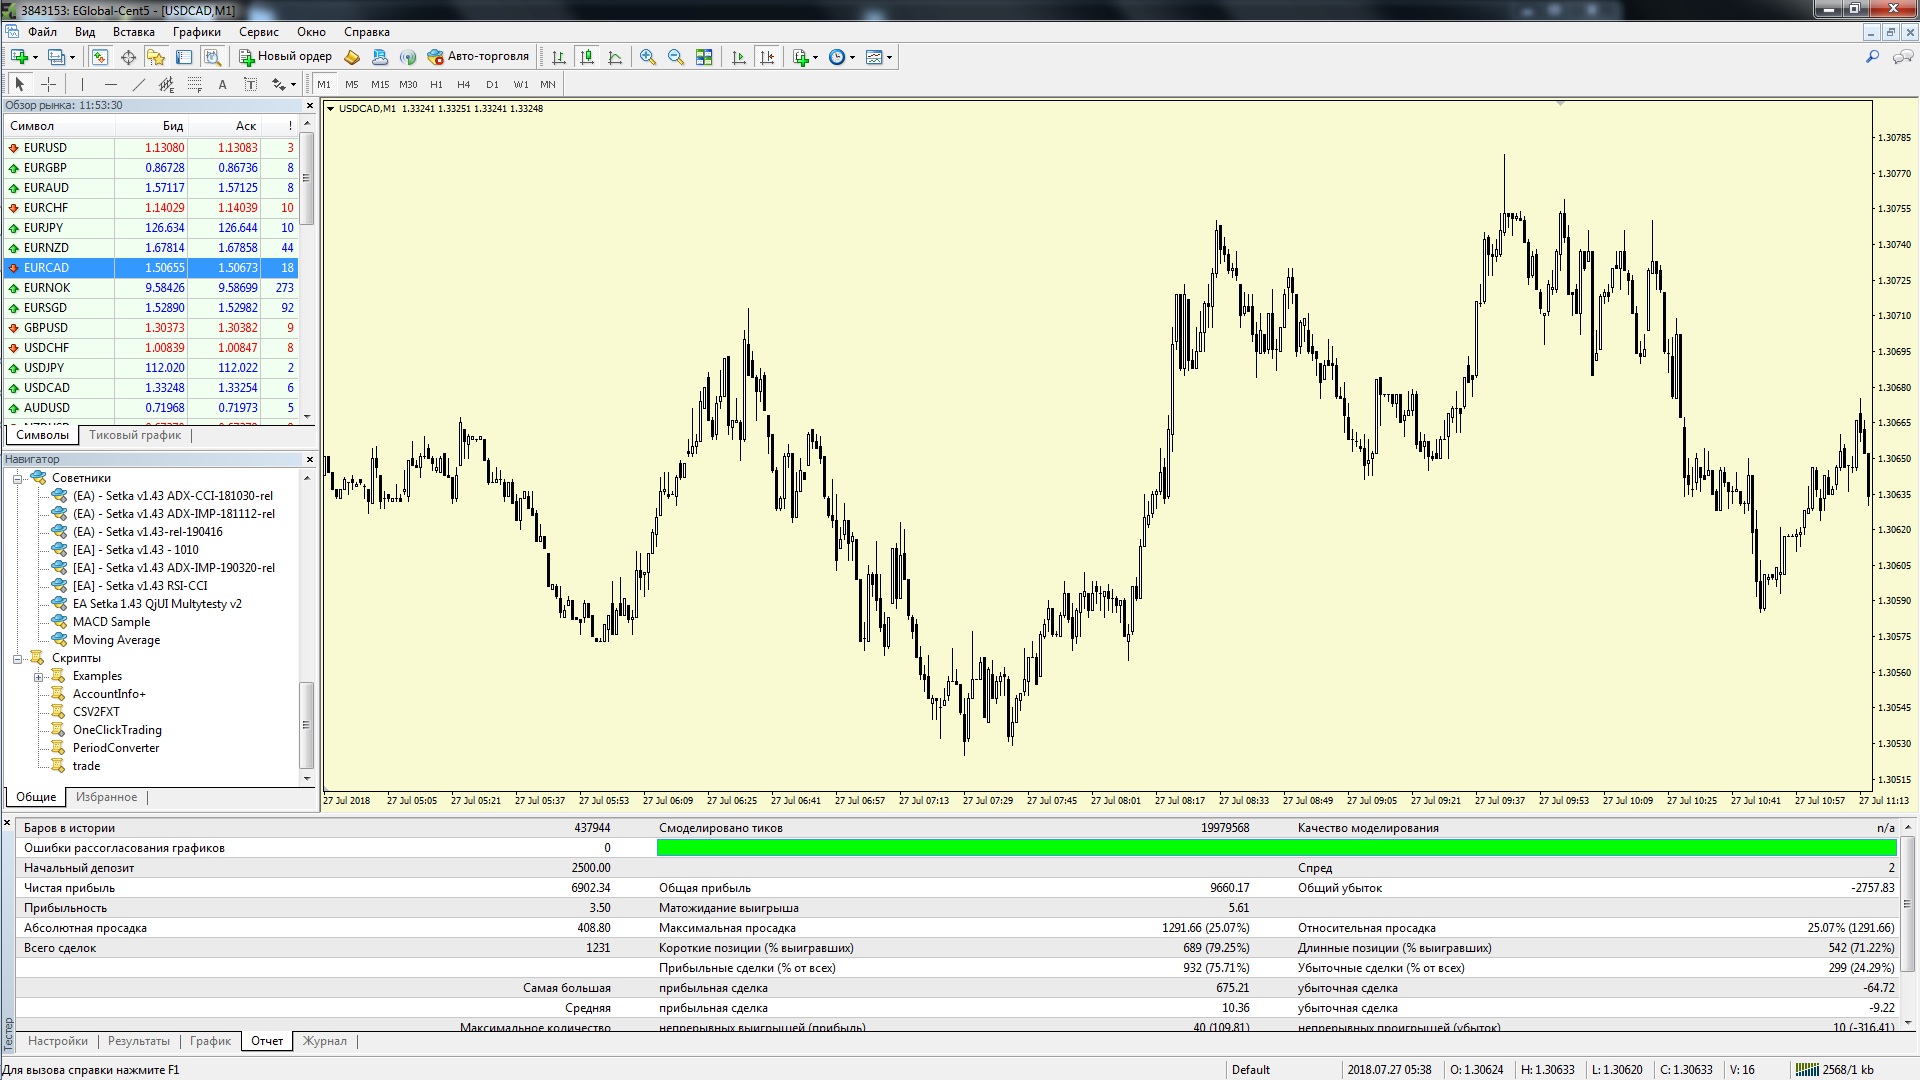Image resolution: width=1920 pixels, height=1080 pixels.
Task: Select the text label tool
Action: click(x=250, y=85)
